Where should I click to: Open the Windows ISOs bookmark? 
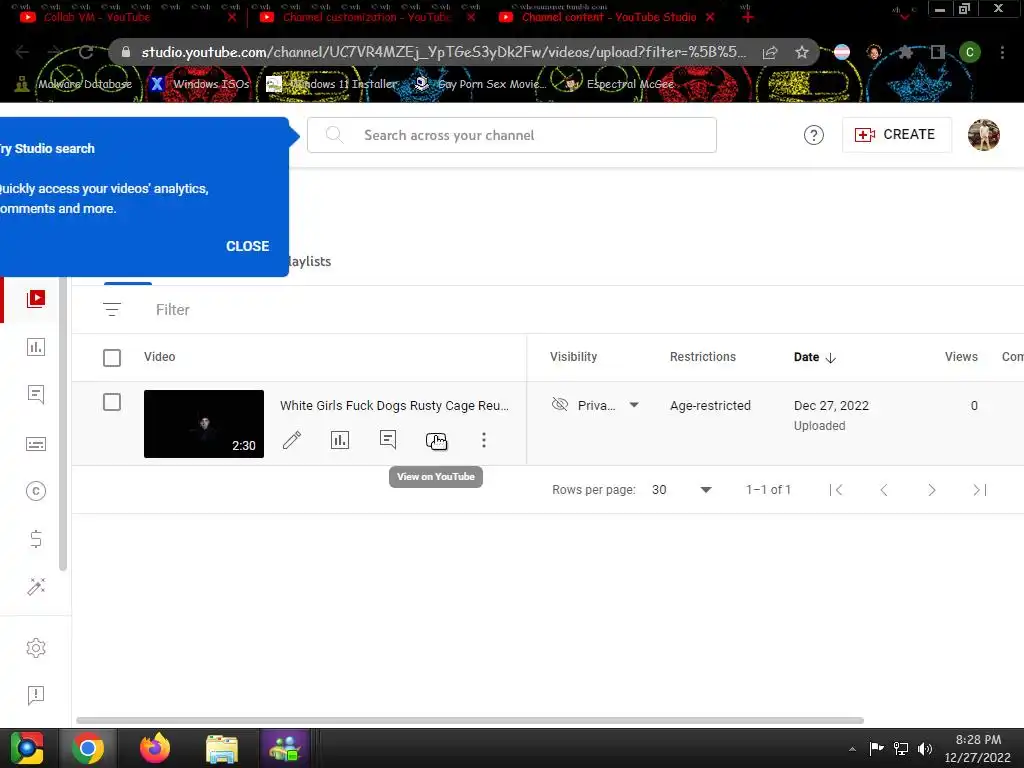(x=199, y=84)
